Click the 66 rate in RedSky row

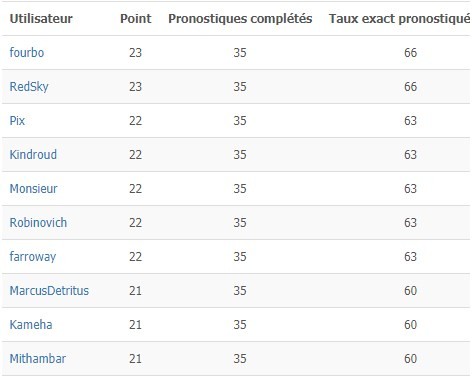[410, 87]
